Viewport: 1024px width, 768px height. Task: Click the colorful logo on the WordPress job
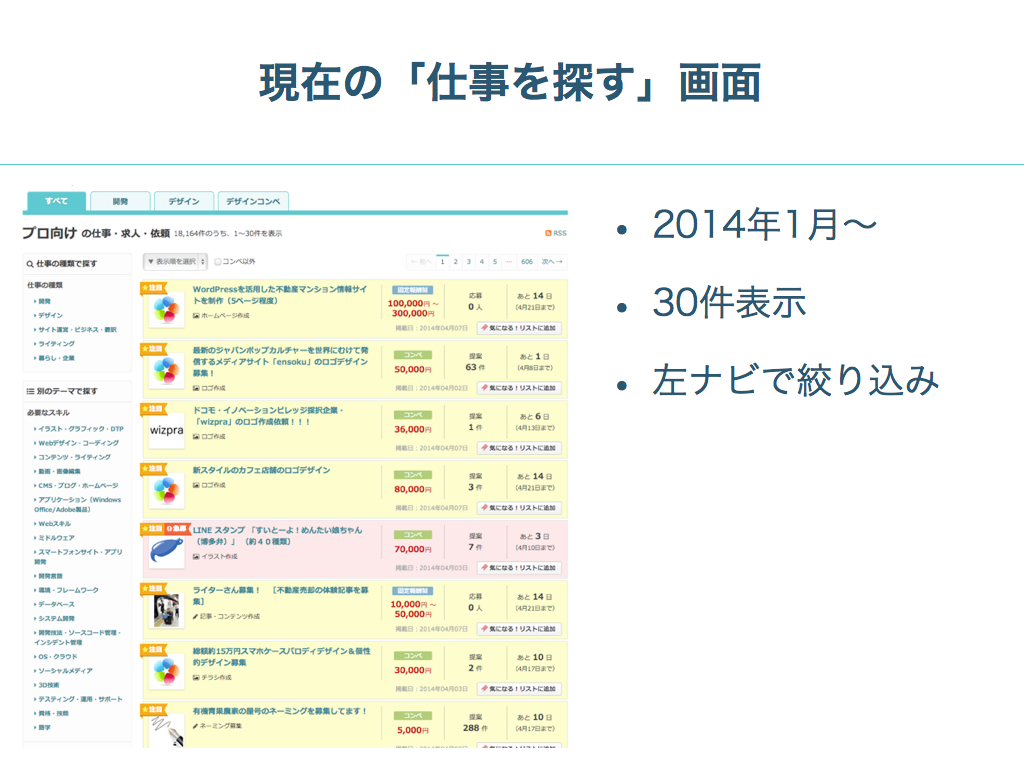pyautogui.click(x=165, y=310)
